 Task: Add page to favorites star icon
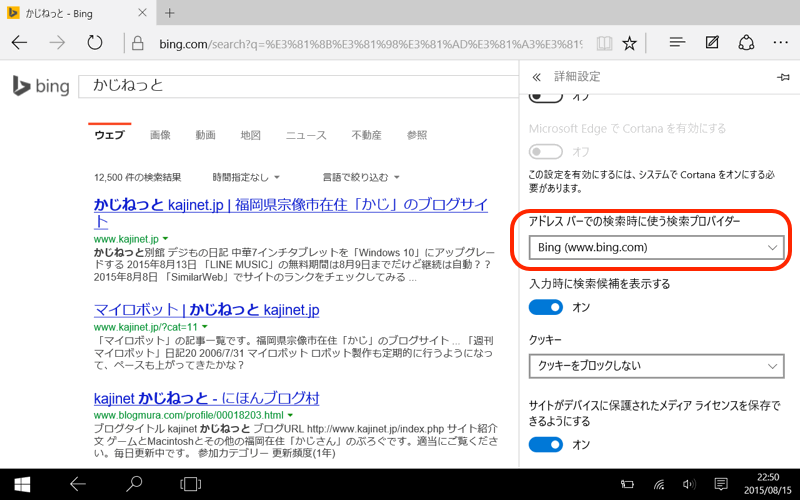pyautogui.click(x=630, y=44)
